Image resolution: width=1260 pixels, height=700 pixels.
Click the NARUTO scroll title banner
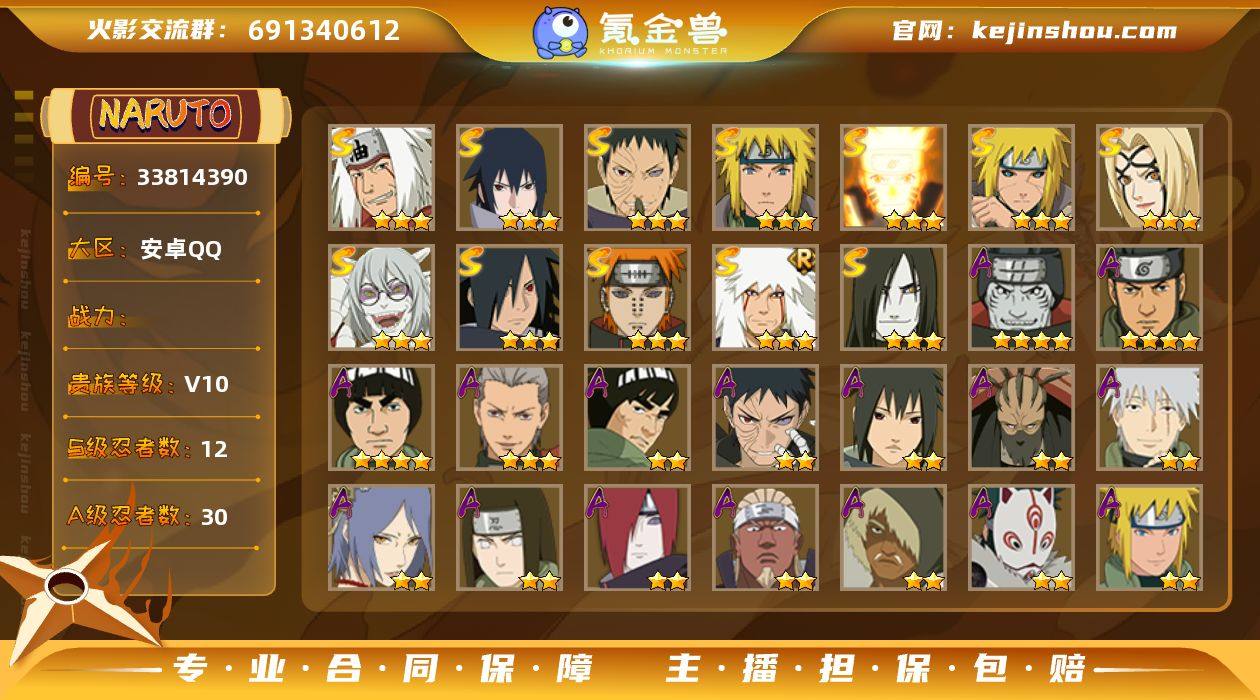[x=166, y=115]
